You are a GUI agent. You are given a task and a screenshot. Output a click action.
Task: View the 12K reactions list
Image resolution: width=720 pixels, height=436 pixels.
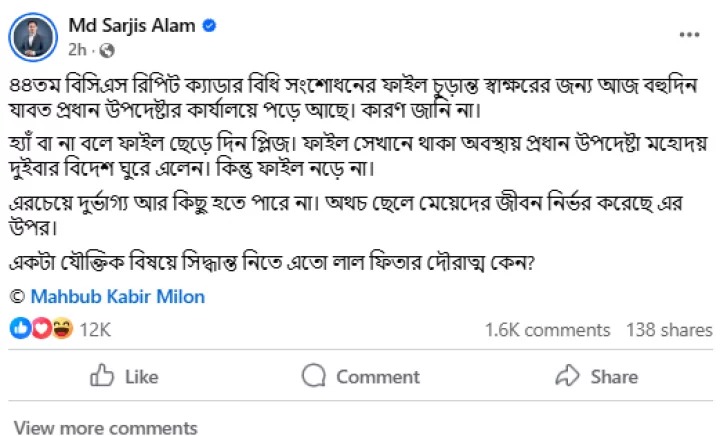point(94,329)
